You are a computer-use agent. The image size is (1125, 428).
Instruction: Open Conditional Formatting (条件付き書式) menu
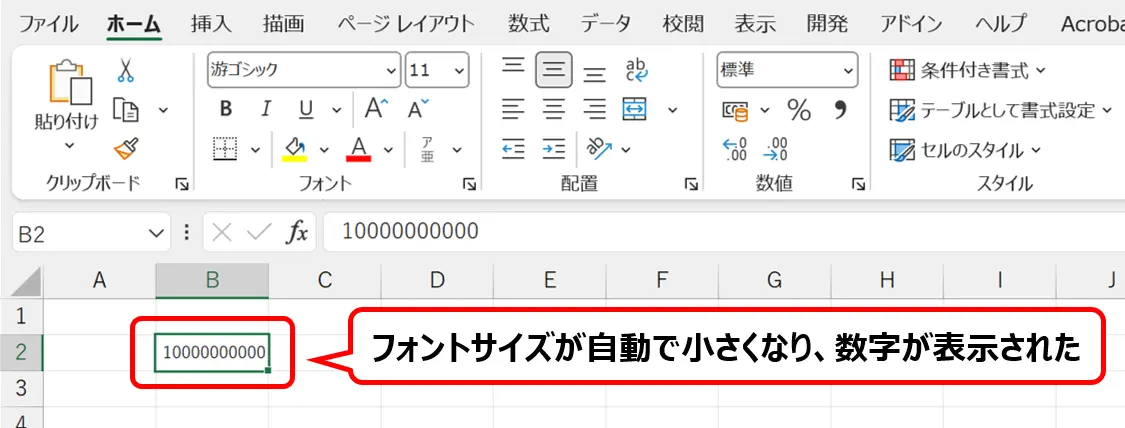968,70
